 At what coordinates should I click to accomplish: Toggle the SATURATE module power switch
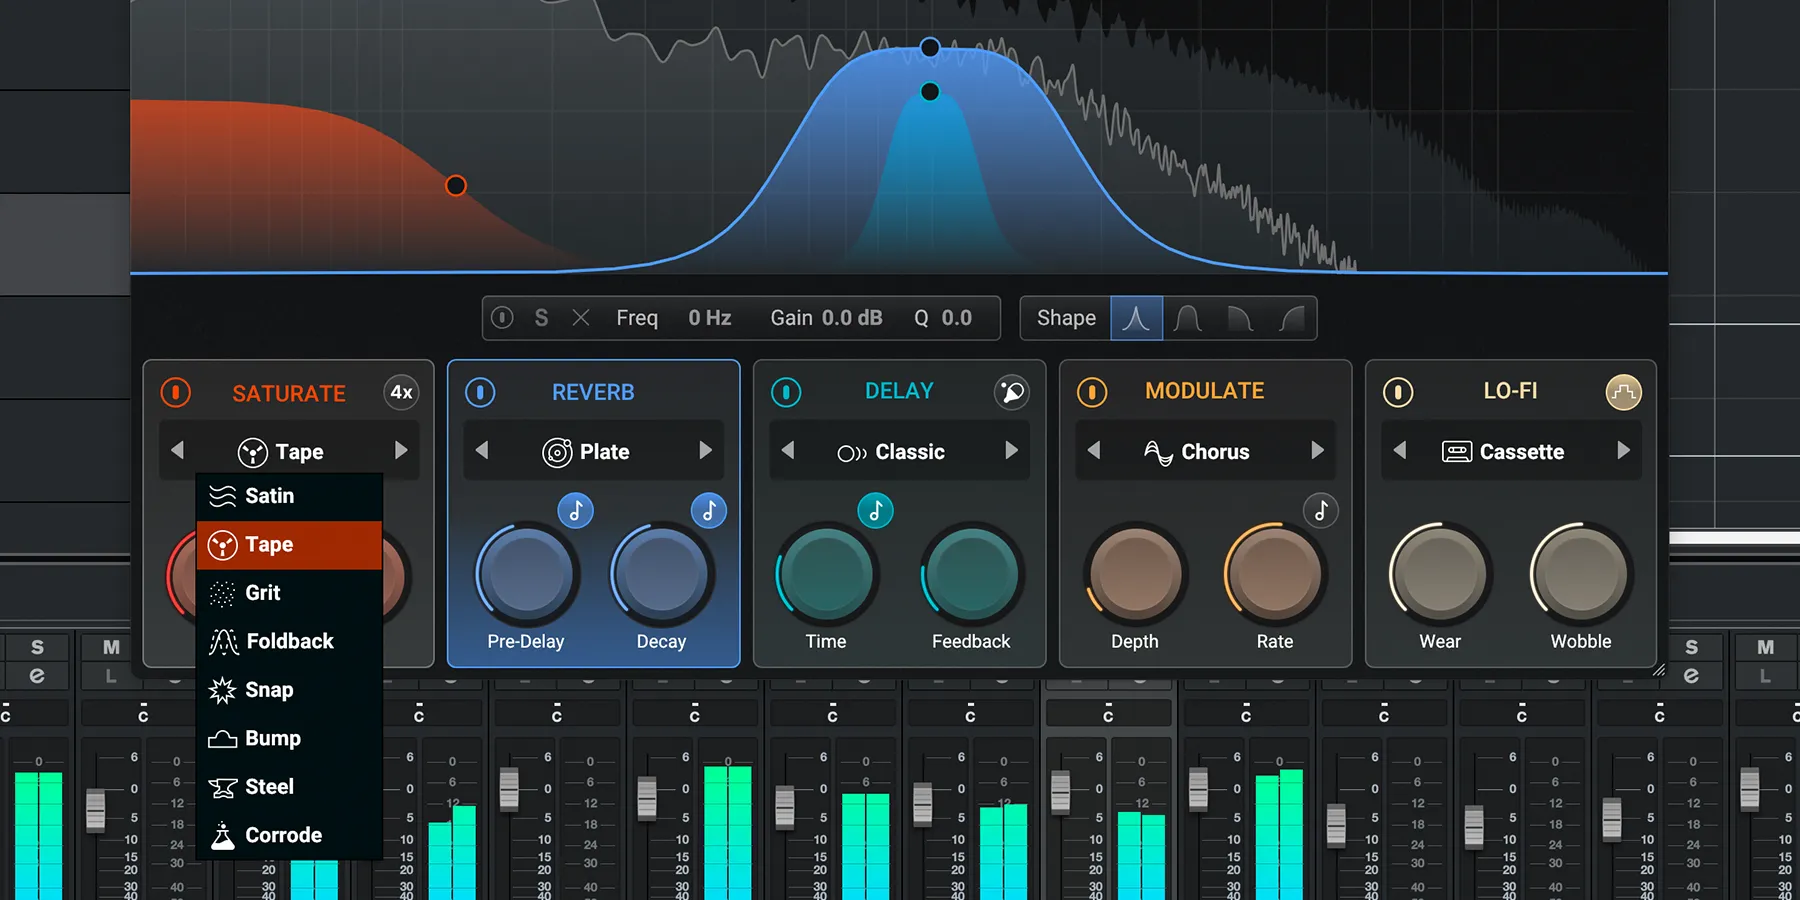(x=175, y=392)
